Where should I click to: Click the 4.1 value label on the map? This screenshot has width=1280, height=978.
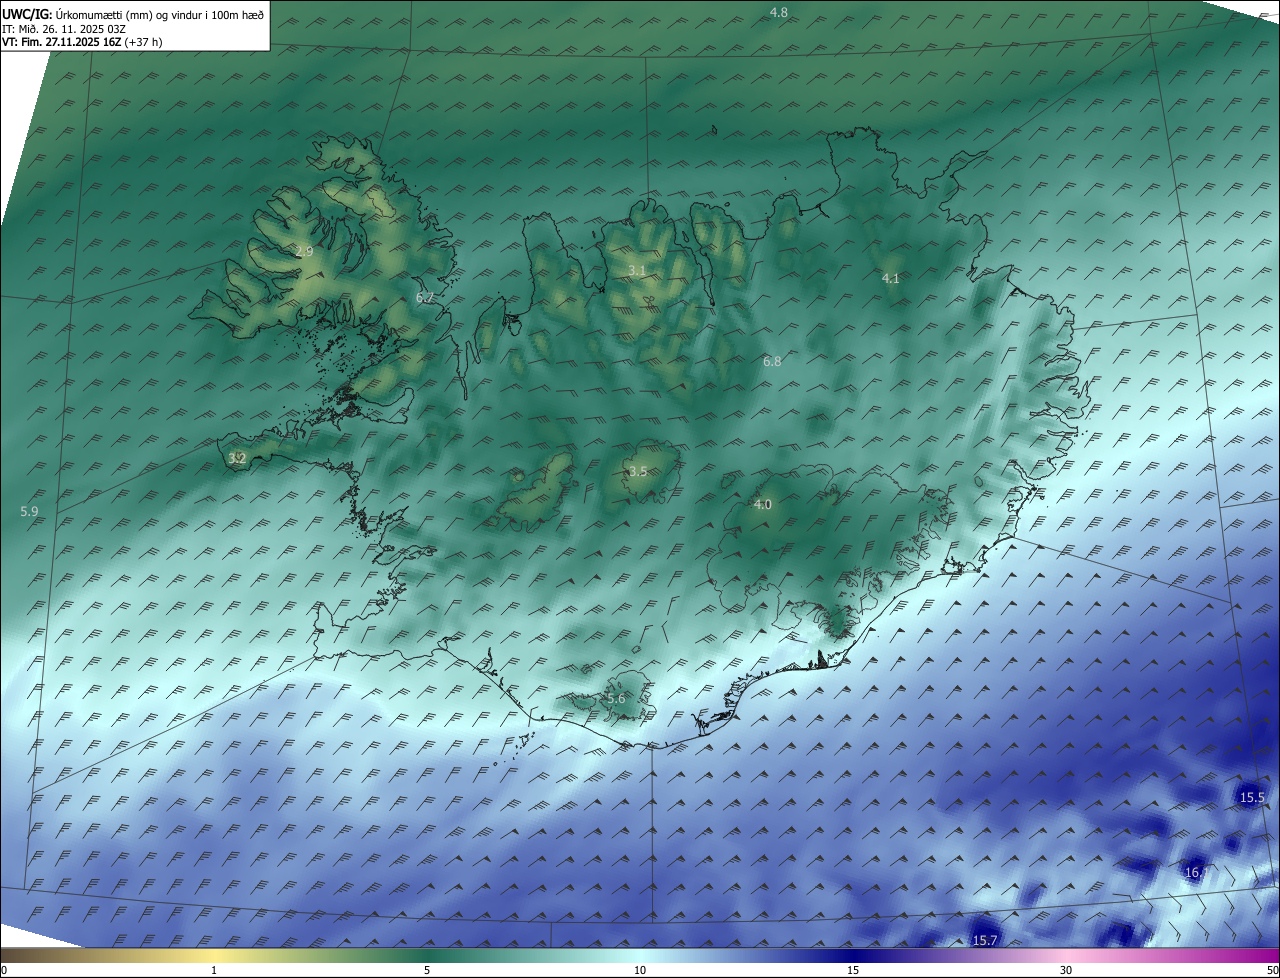(x=890, y=279)
